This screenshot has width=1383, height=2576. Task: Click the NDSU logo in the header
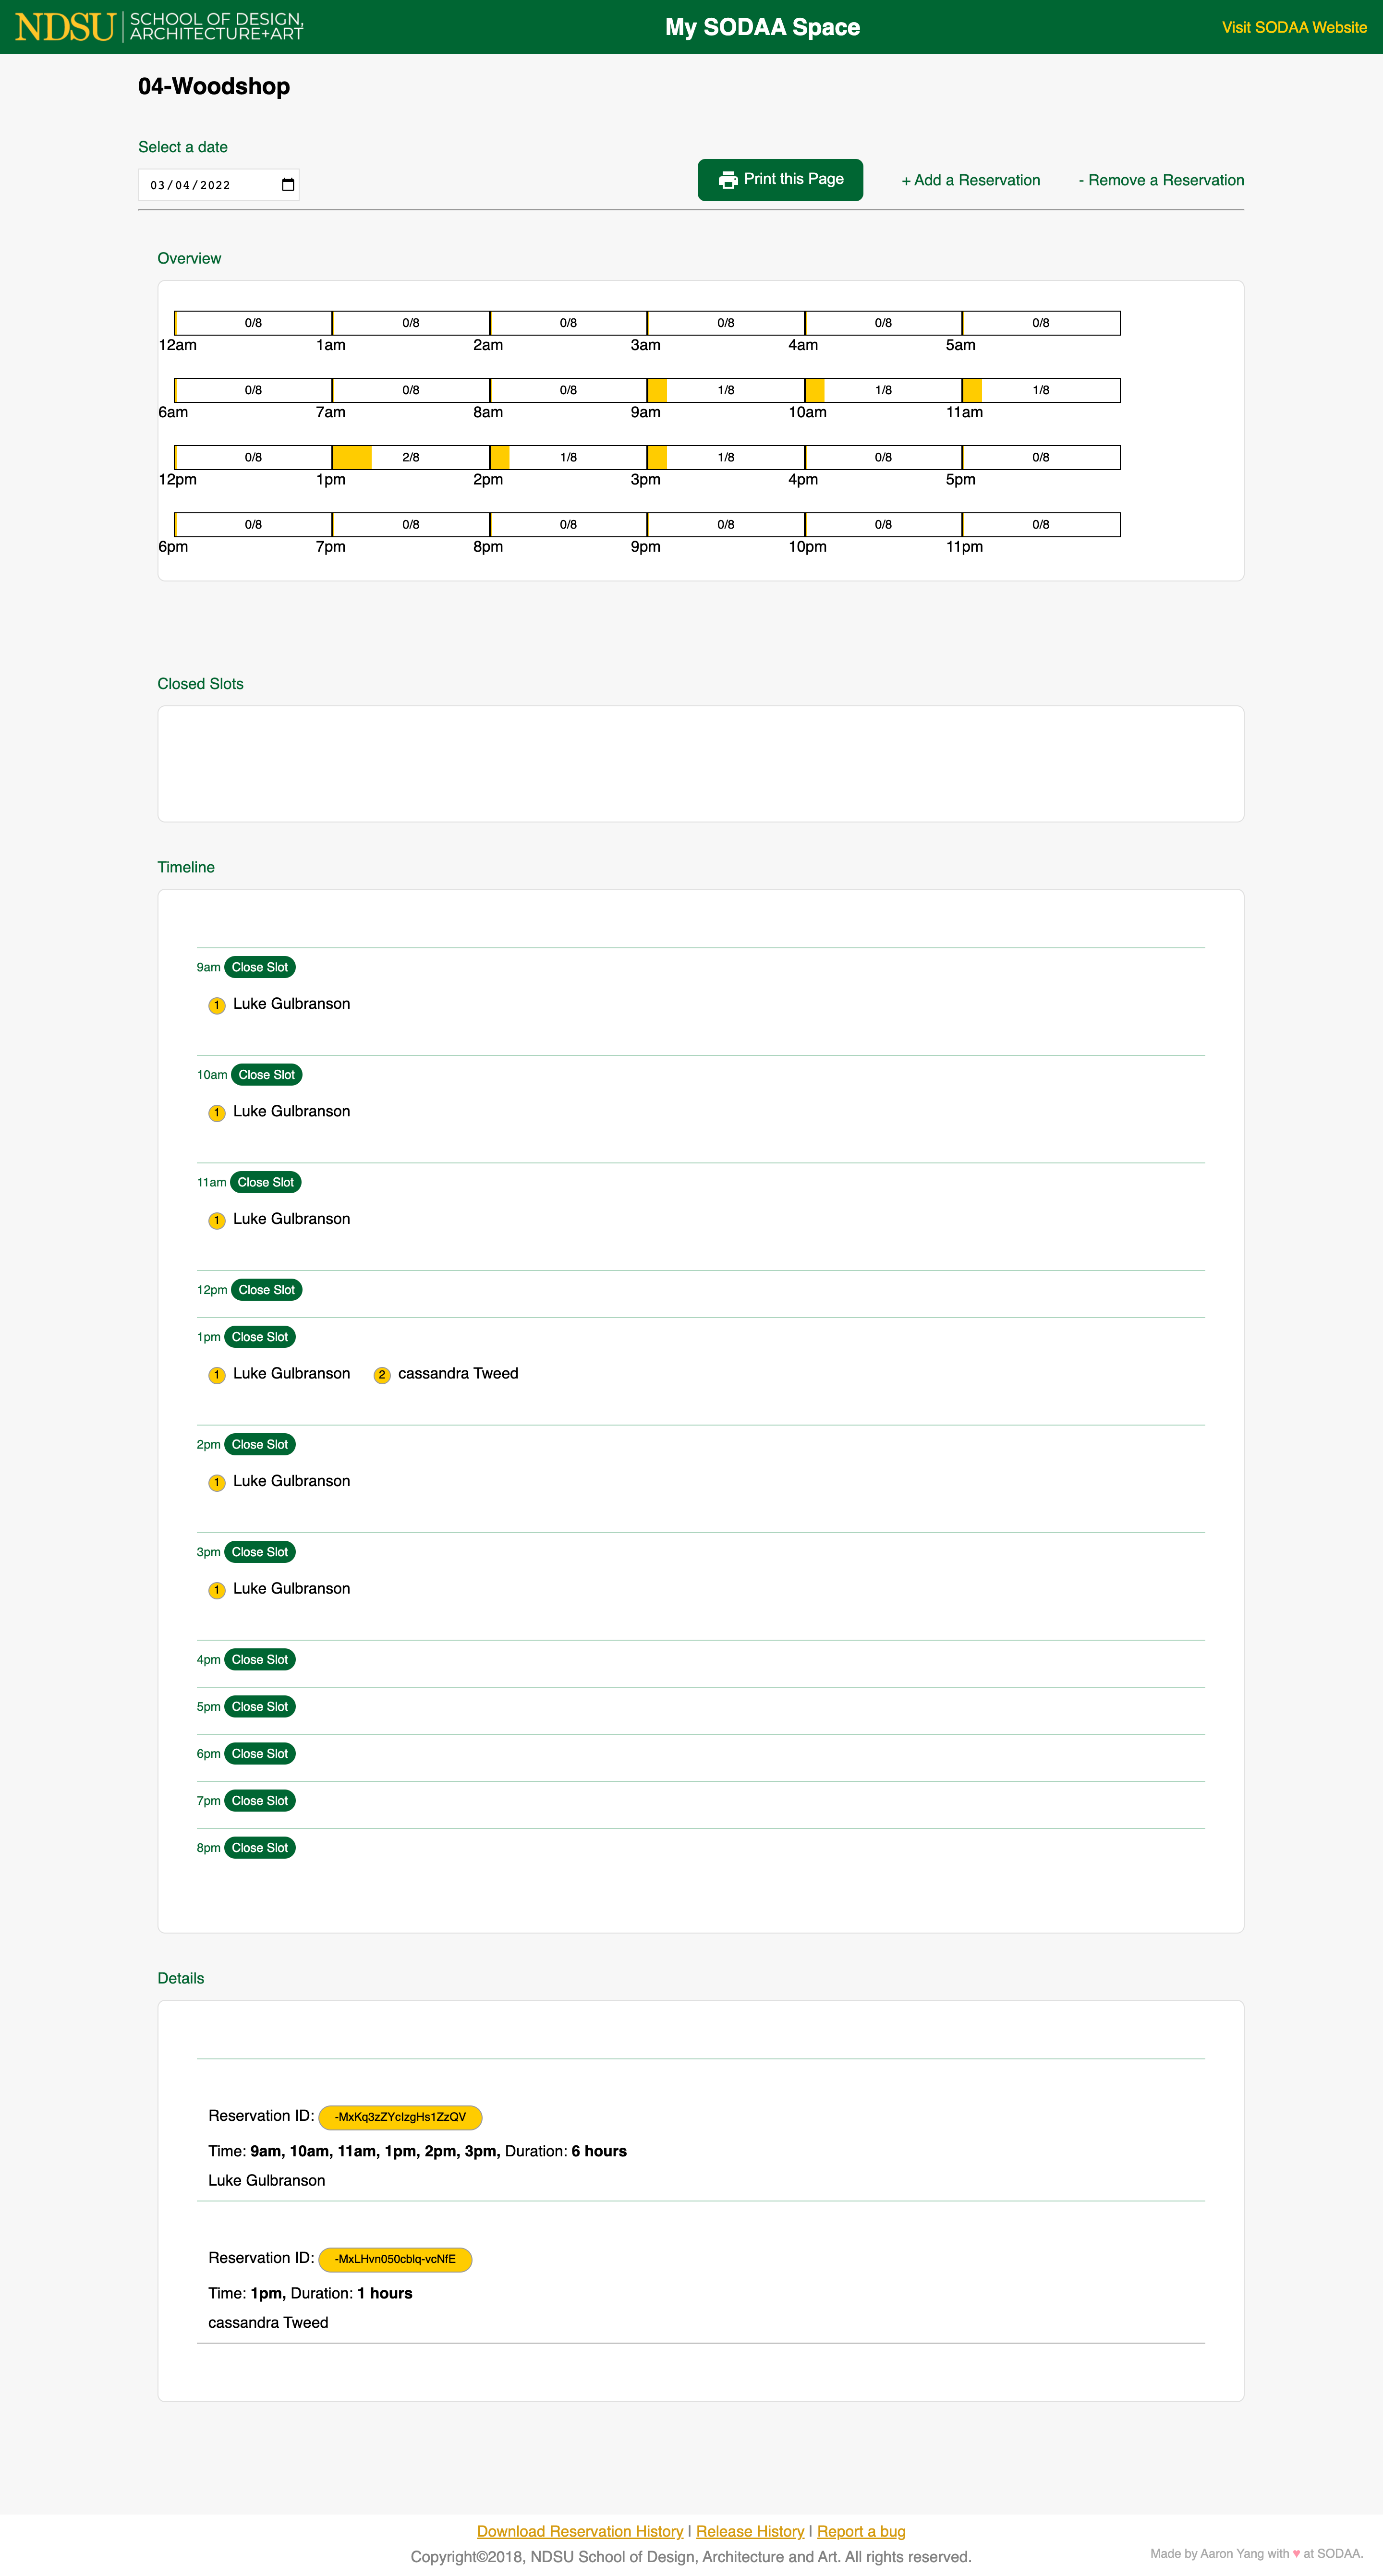click(x=159, y=27)
